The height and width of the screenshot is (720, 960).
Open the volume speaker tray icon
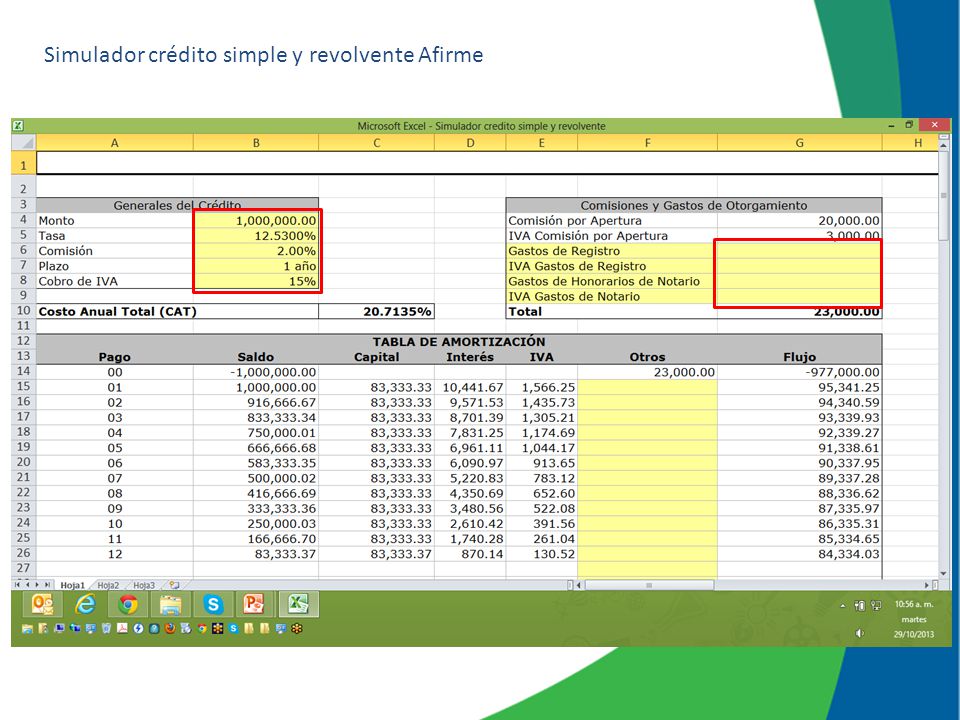[x=860, y=634]
